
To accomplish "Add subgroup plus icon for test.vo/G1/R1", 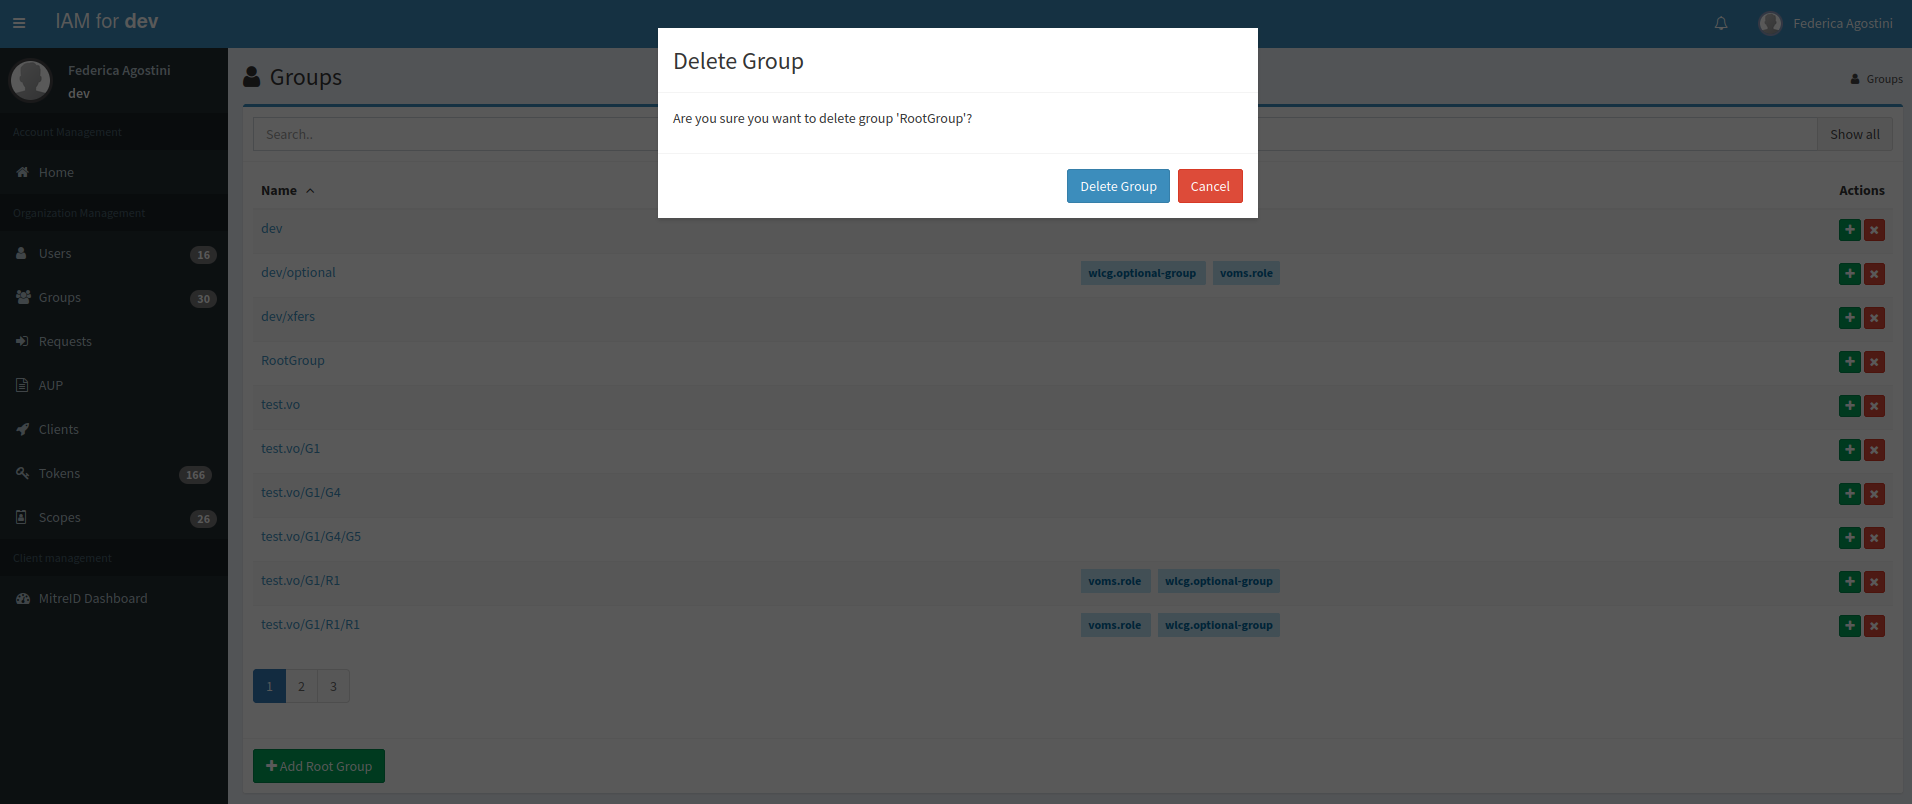I will [1850, 582].
